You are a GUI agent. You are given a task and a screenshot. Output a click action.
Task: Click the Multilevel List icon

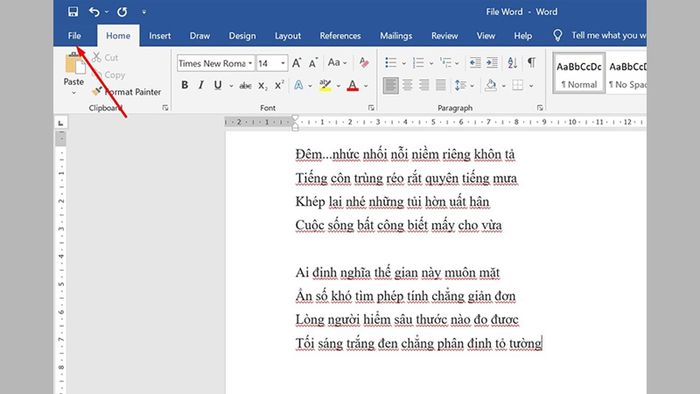coord(446,63)
